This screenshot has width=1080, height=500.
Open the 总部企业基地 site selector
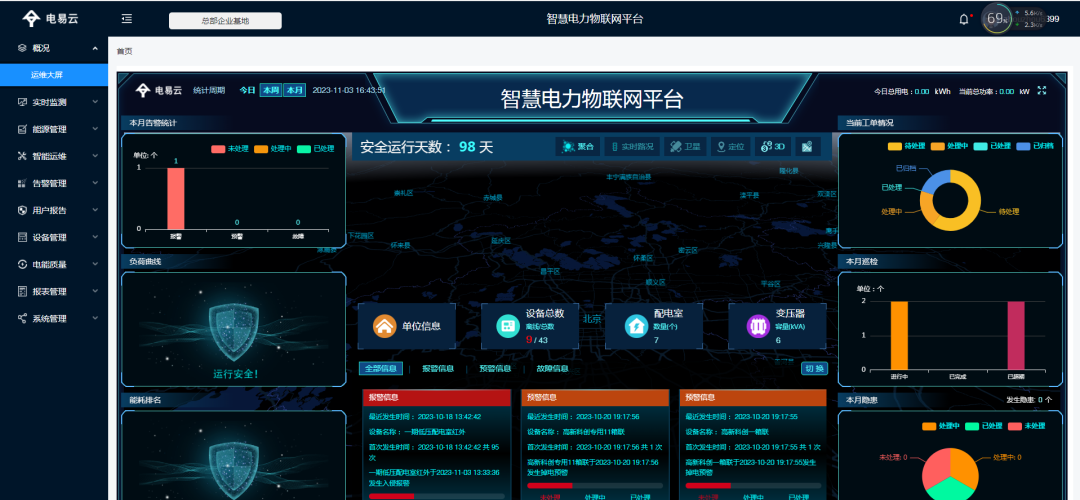(225, 21)
